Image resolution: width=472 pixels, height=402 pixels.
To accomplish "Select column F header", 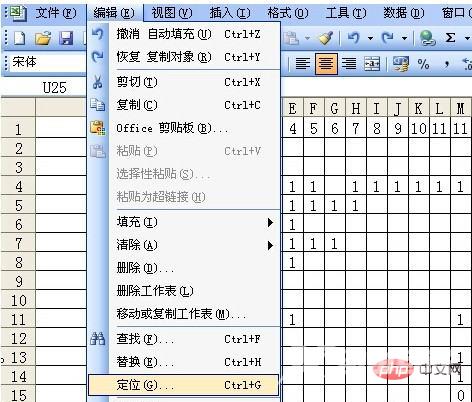I will coord(313,108).
